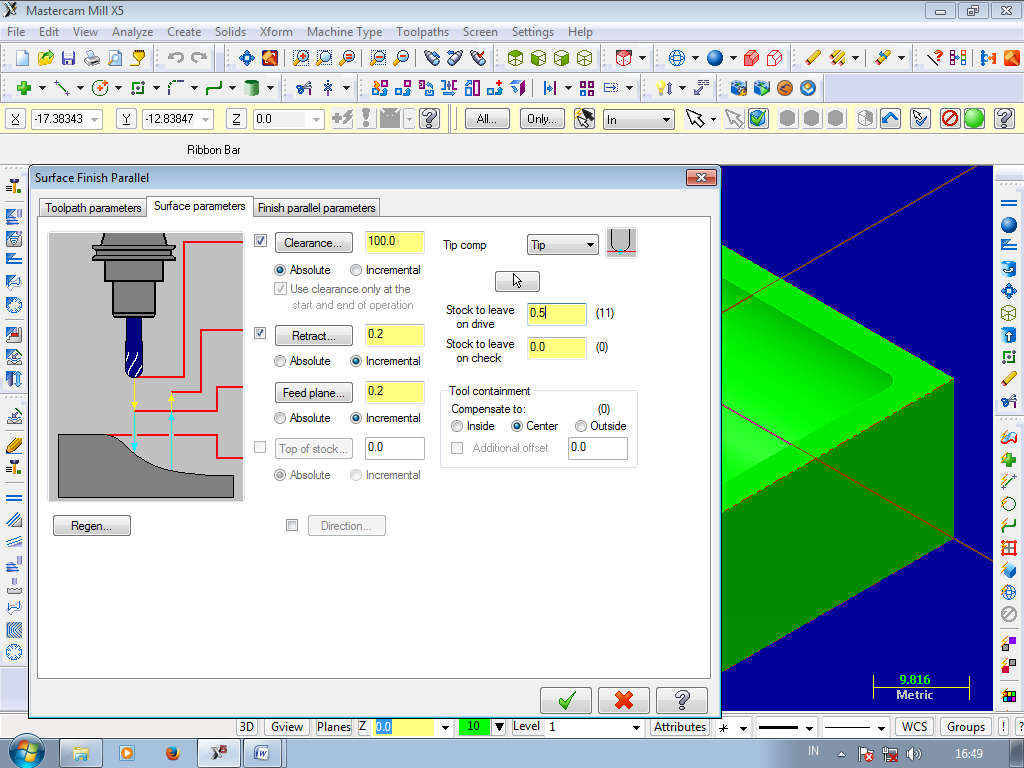Open the Level dropdown in status bar

(636, 727)
